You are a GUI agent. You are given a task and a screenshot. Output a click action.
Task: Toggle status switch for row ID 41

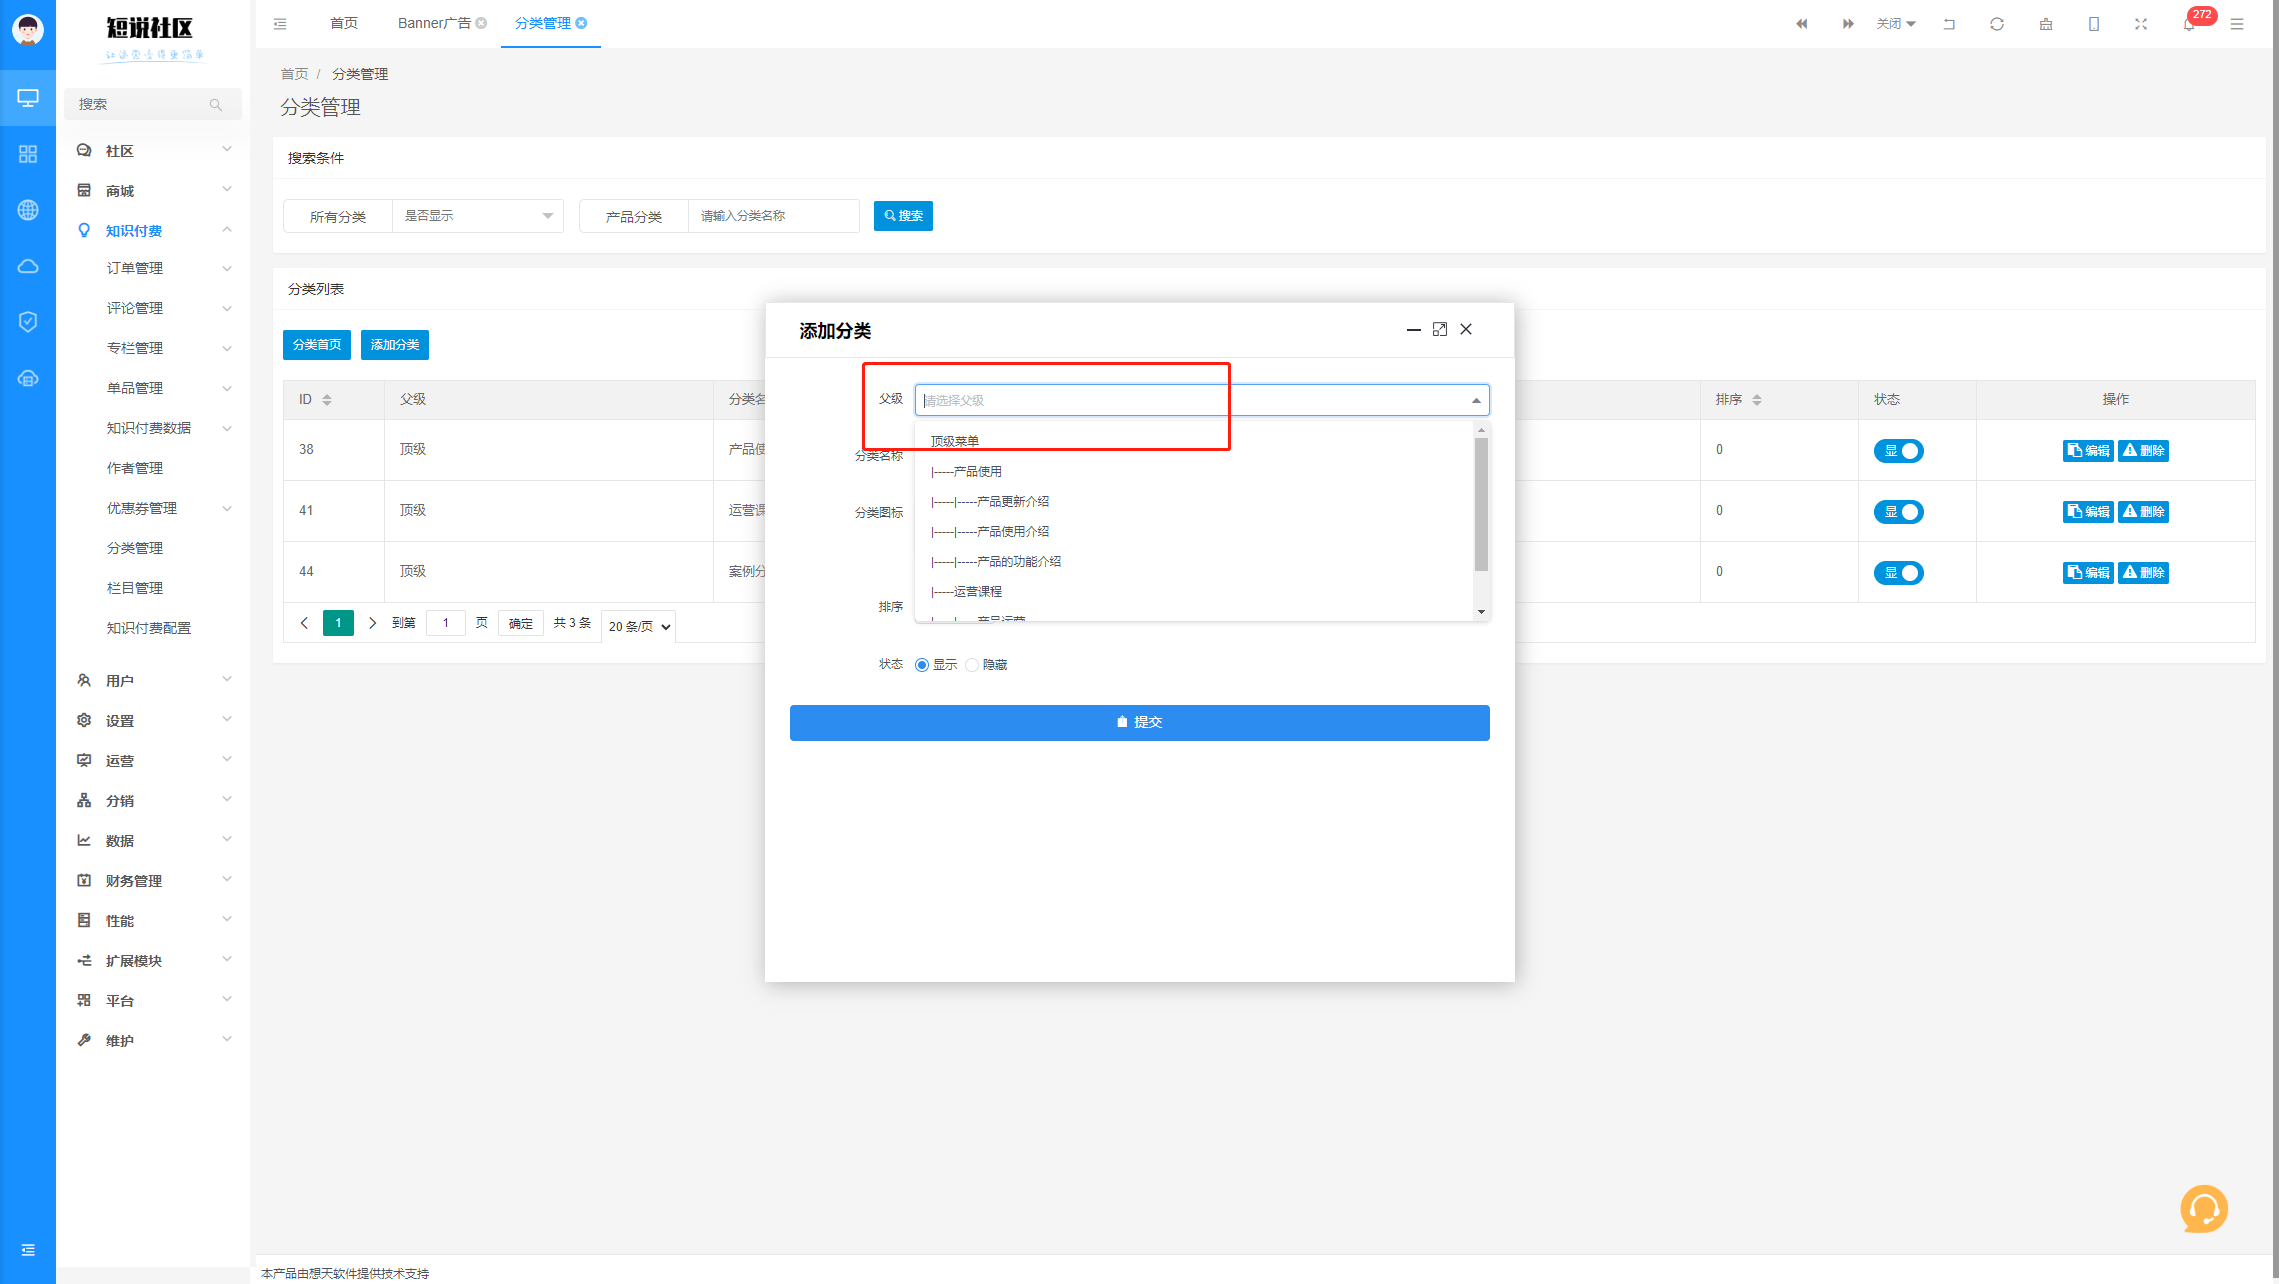(x=1898, y=512)
